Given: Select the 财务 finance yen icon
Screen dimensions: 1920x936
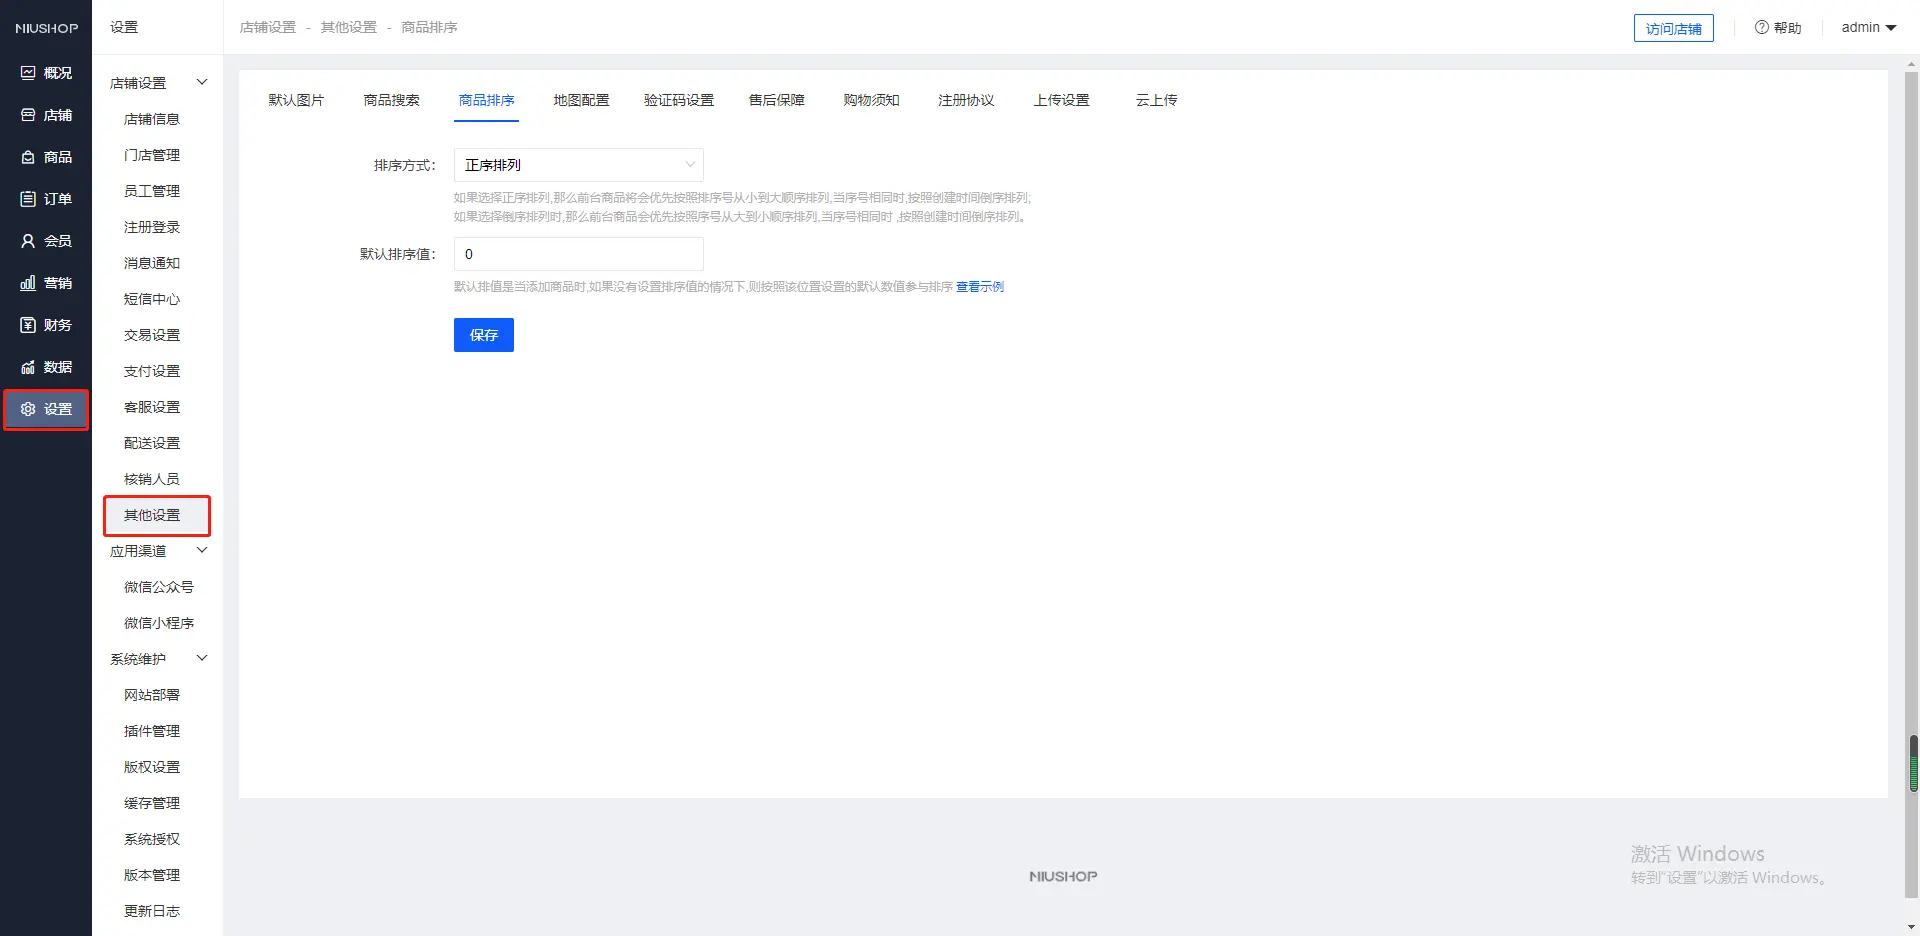Looking at the screenshot, I should tap(28, 325).
